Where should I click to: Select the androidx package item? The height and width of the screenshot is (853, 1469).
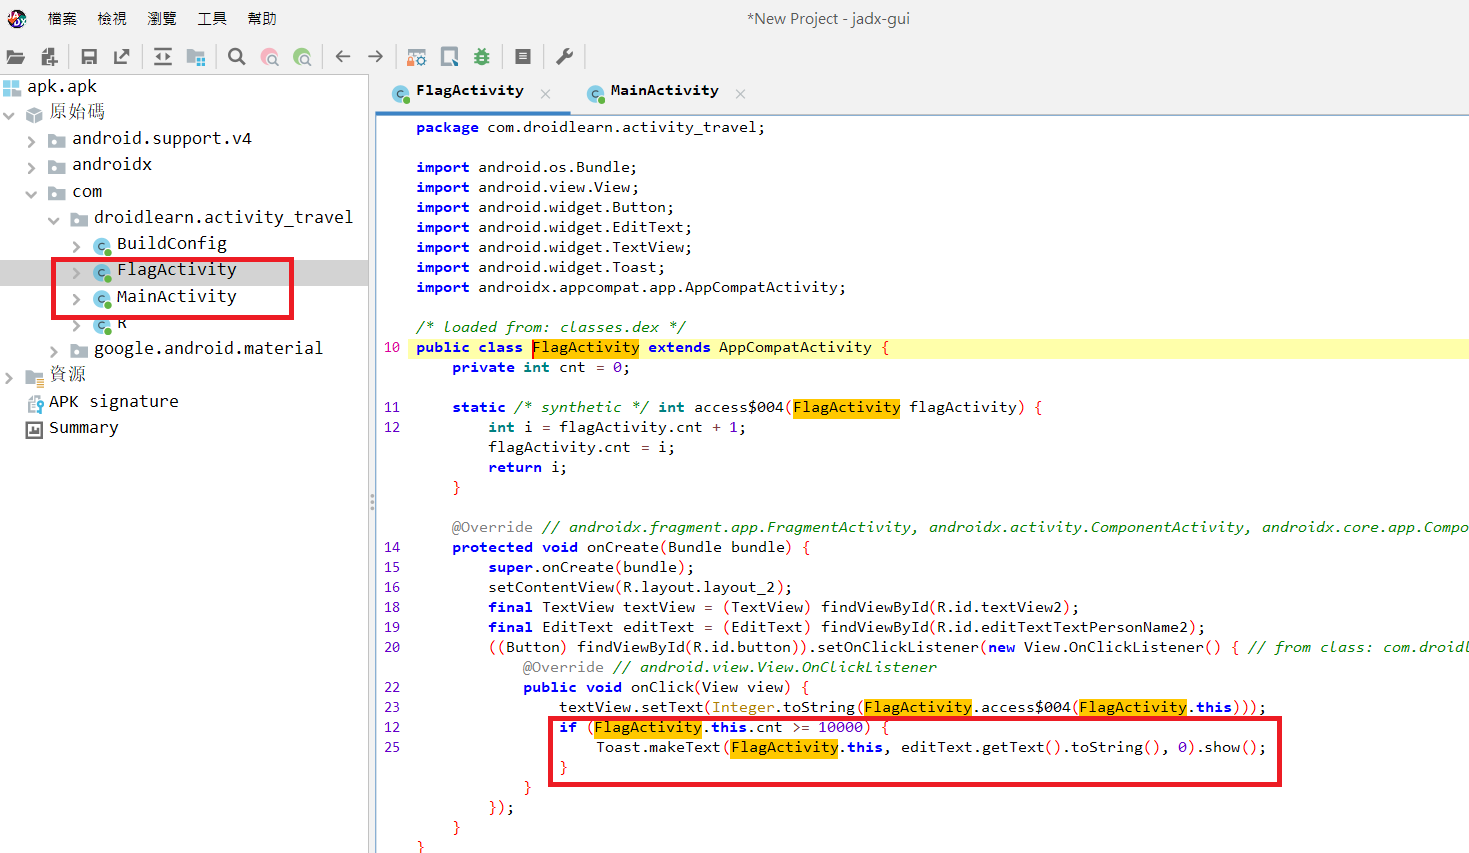click(112, 165)
